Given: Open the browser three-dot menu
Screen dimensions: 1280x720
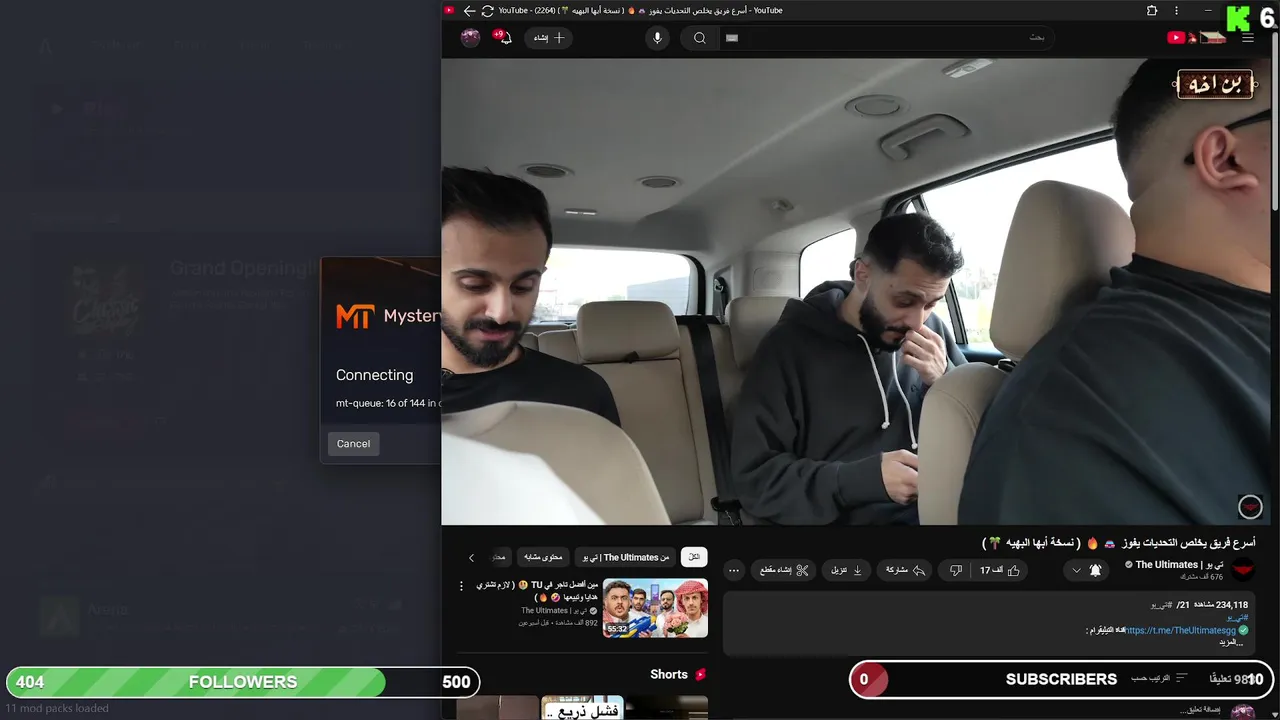Looking at the screenshot, I should point(1176,11).
